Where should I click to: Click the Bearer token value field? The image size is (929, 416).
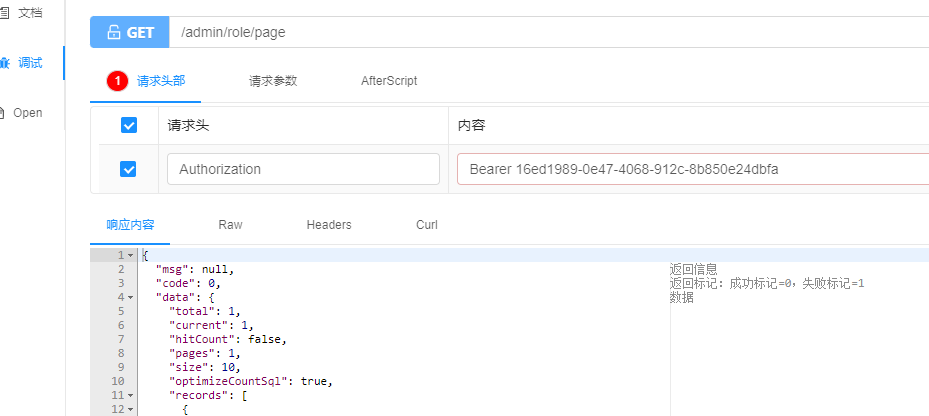point(693,169)
